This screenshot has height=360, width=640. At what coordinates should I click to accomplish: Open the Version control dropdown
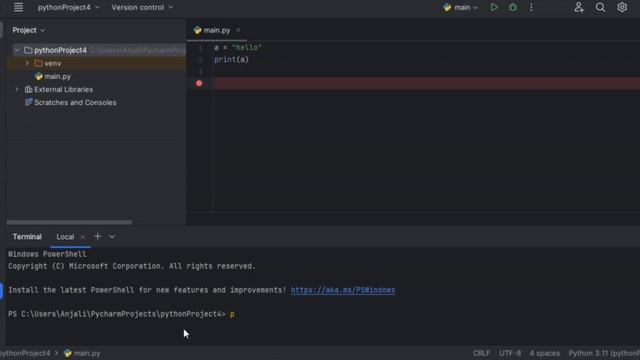tap(142, 7)
